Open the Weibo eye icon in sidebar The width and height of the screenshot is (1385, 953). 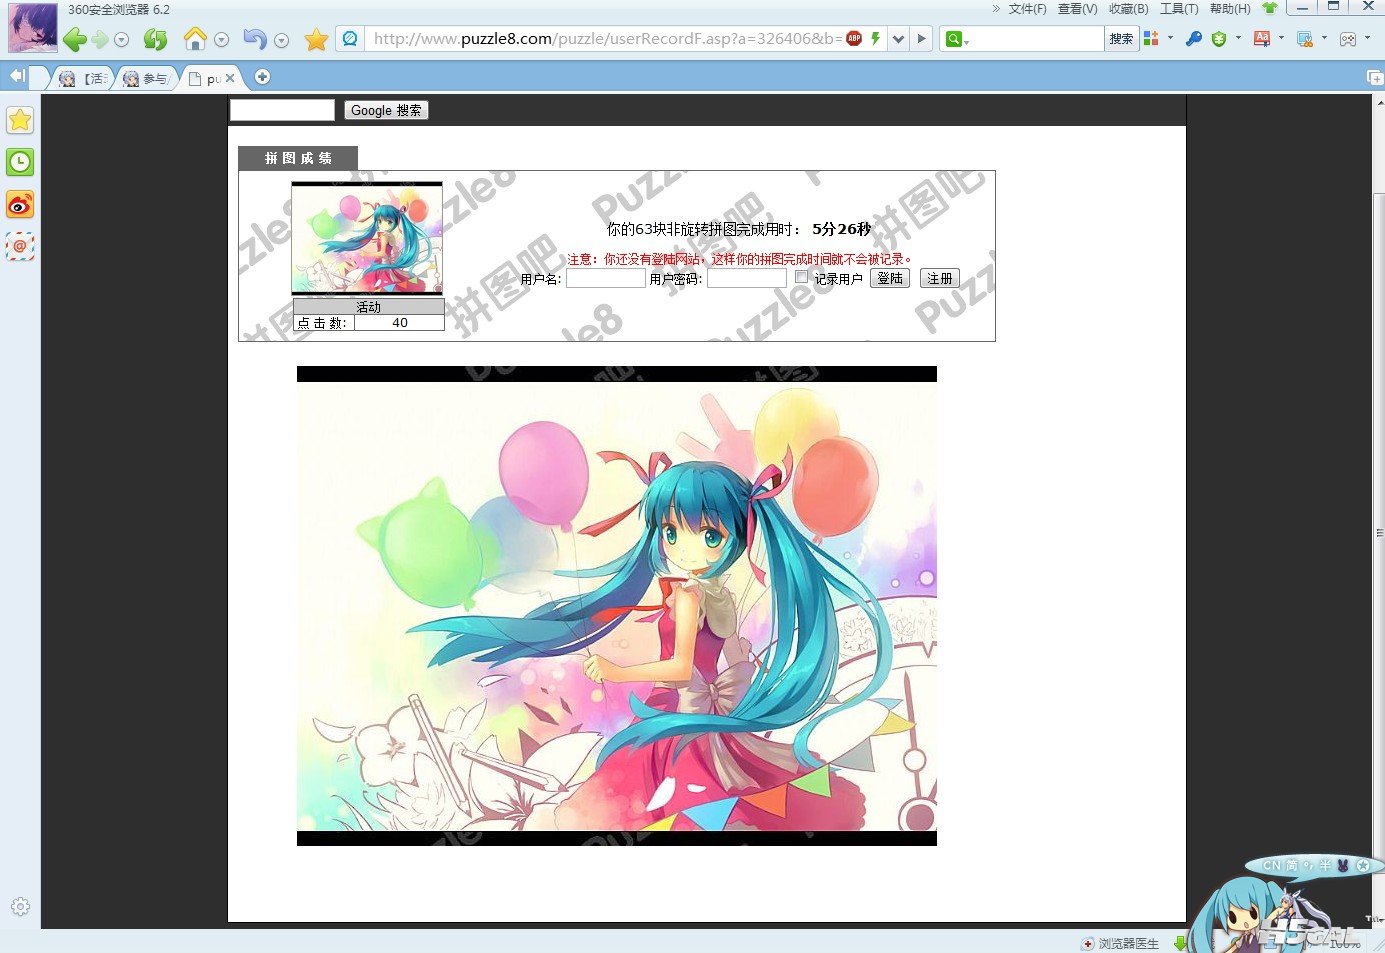(20, 205)
